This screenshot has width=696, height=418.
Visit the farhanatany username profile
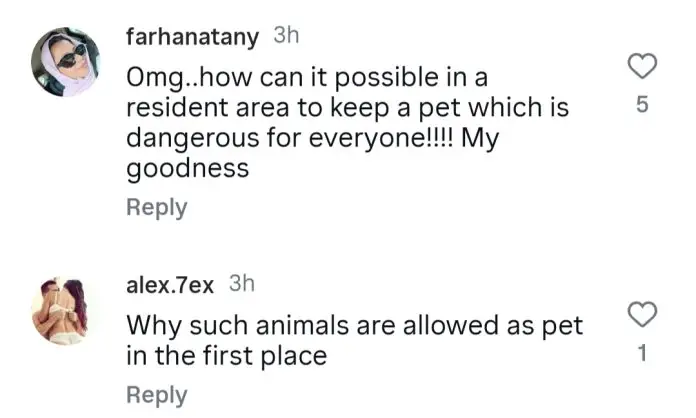point(193,37)
